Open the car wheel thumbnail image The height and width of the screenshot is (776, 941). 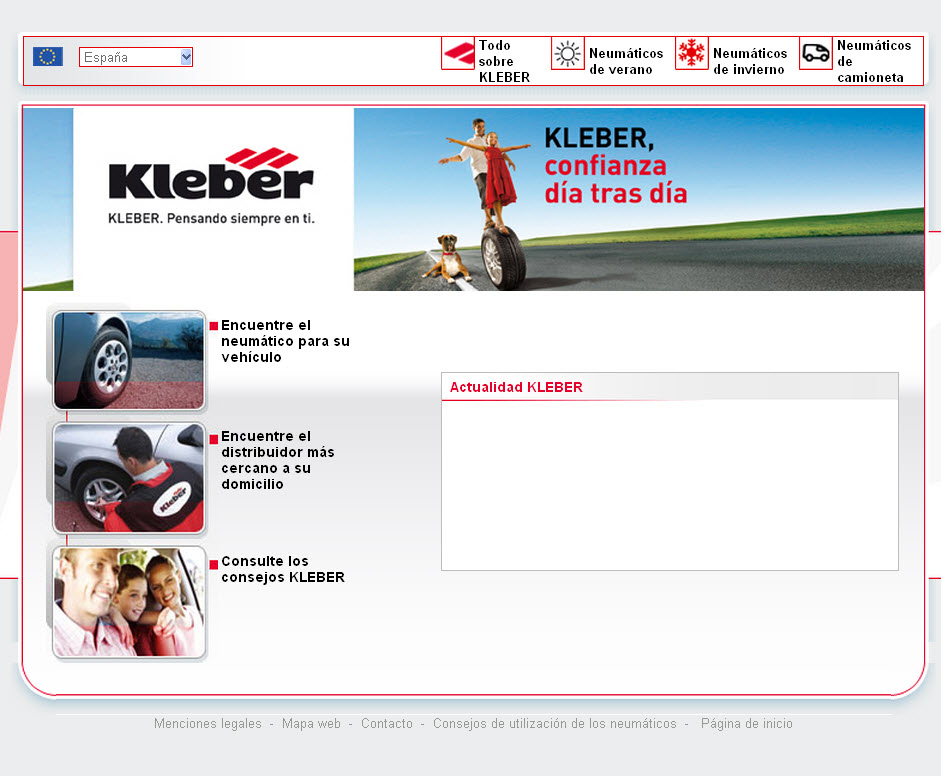tap(129, 360)
